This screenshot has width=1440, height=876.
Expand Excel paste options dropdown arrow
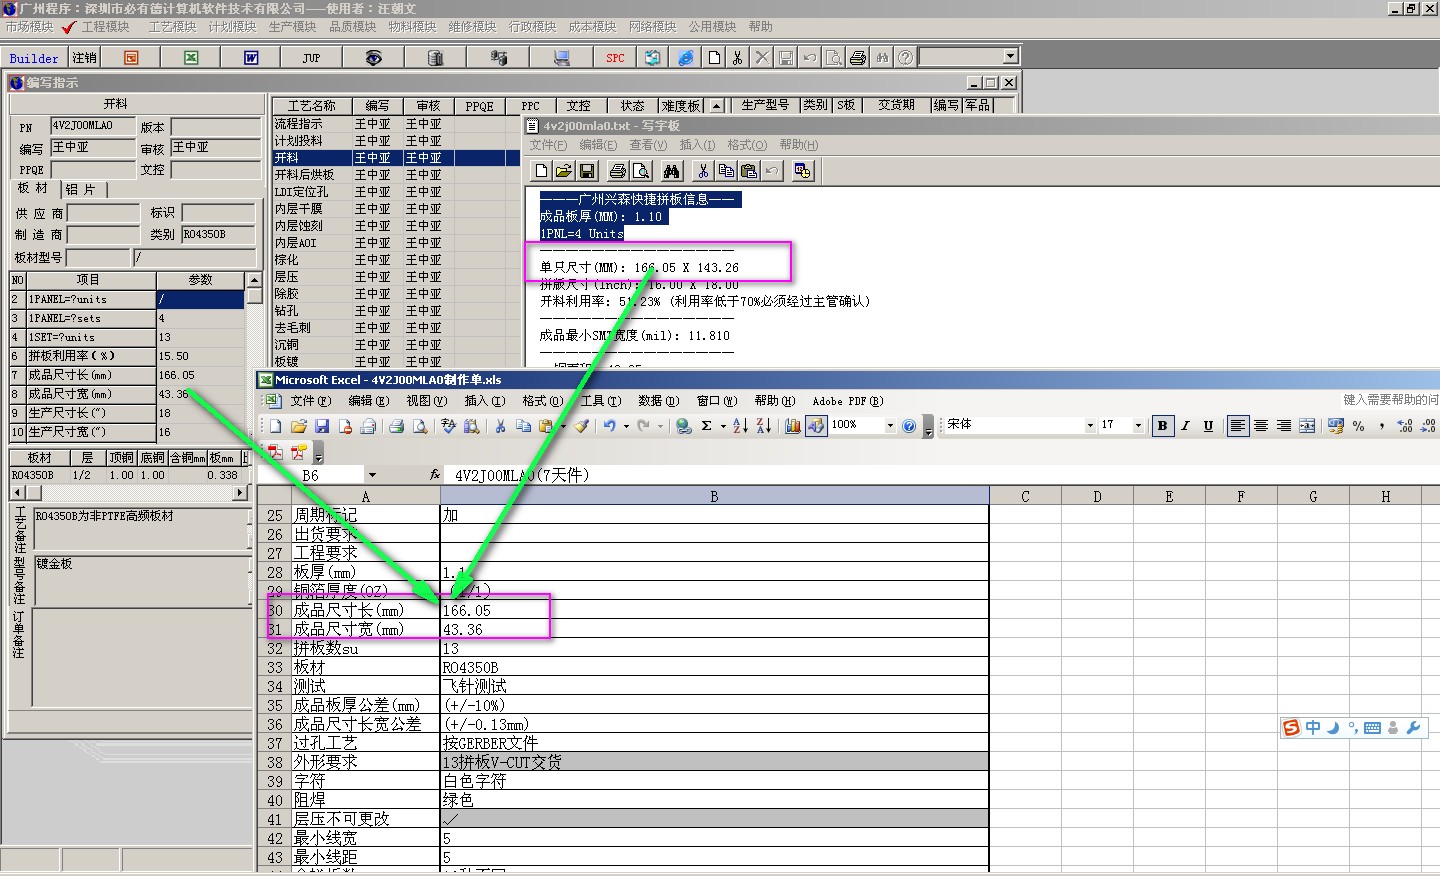(x=563, y=426)
